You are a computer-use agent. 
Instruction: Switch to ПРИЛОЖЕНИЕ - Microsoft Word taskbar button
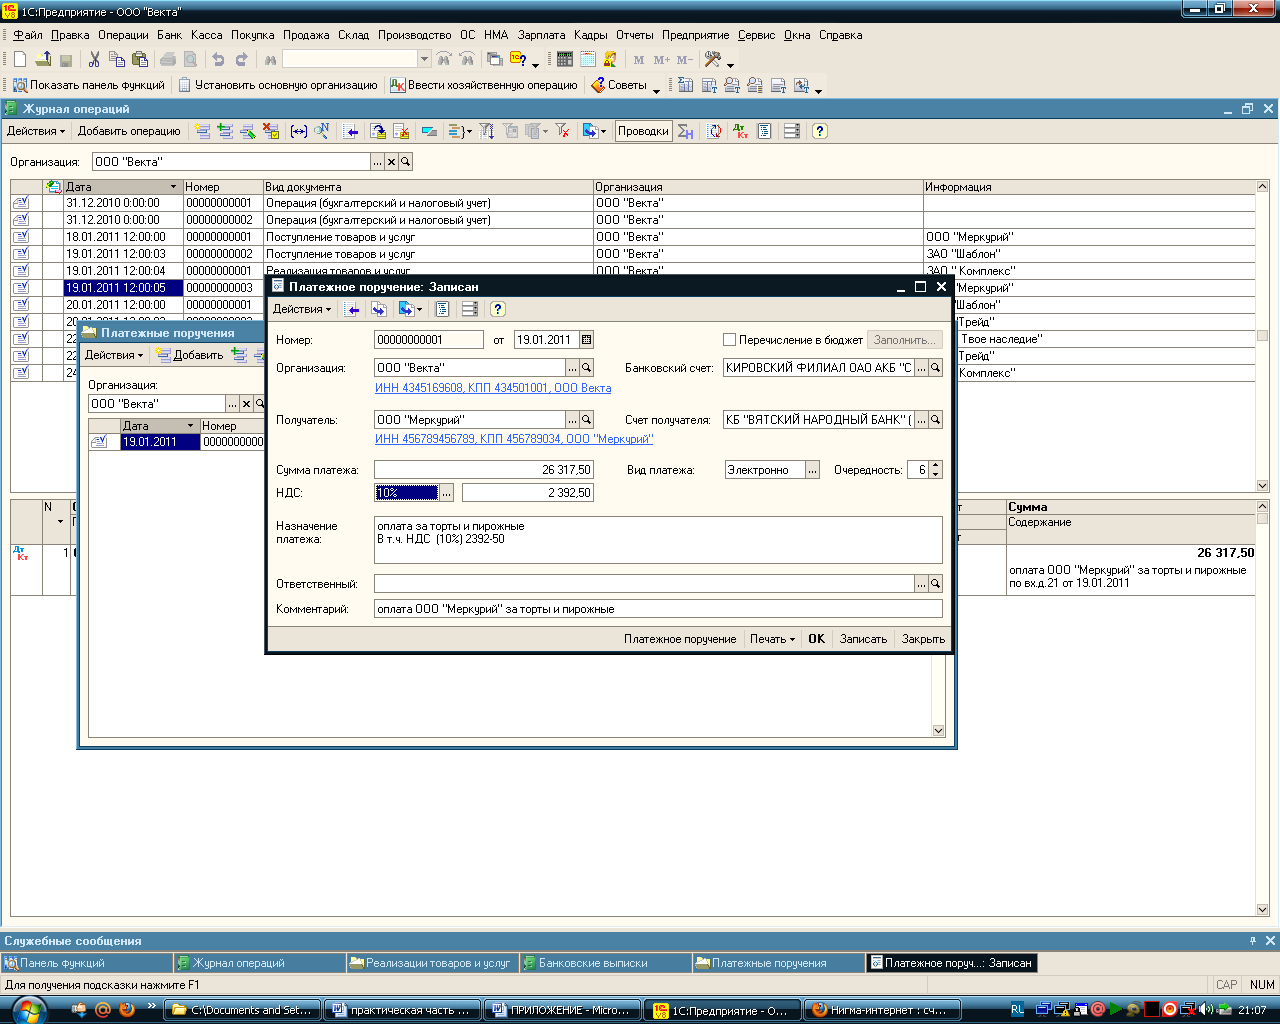[562, 1010]
